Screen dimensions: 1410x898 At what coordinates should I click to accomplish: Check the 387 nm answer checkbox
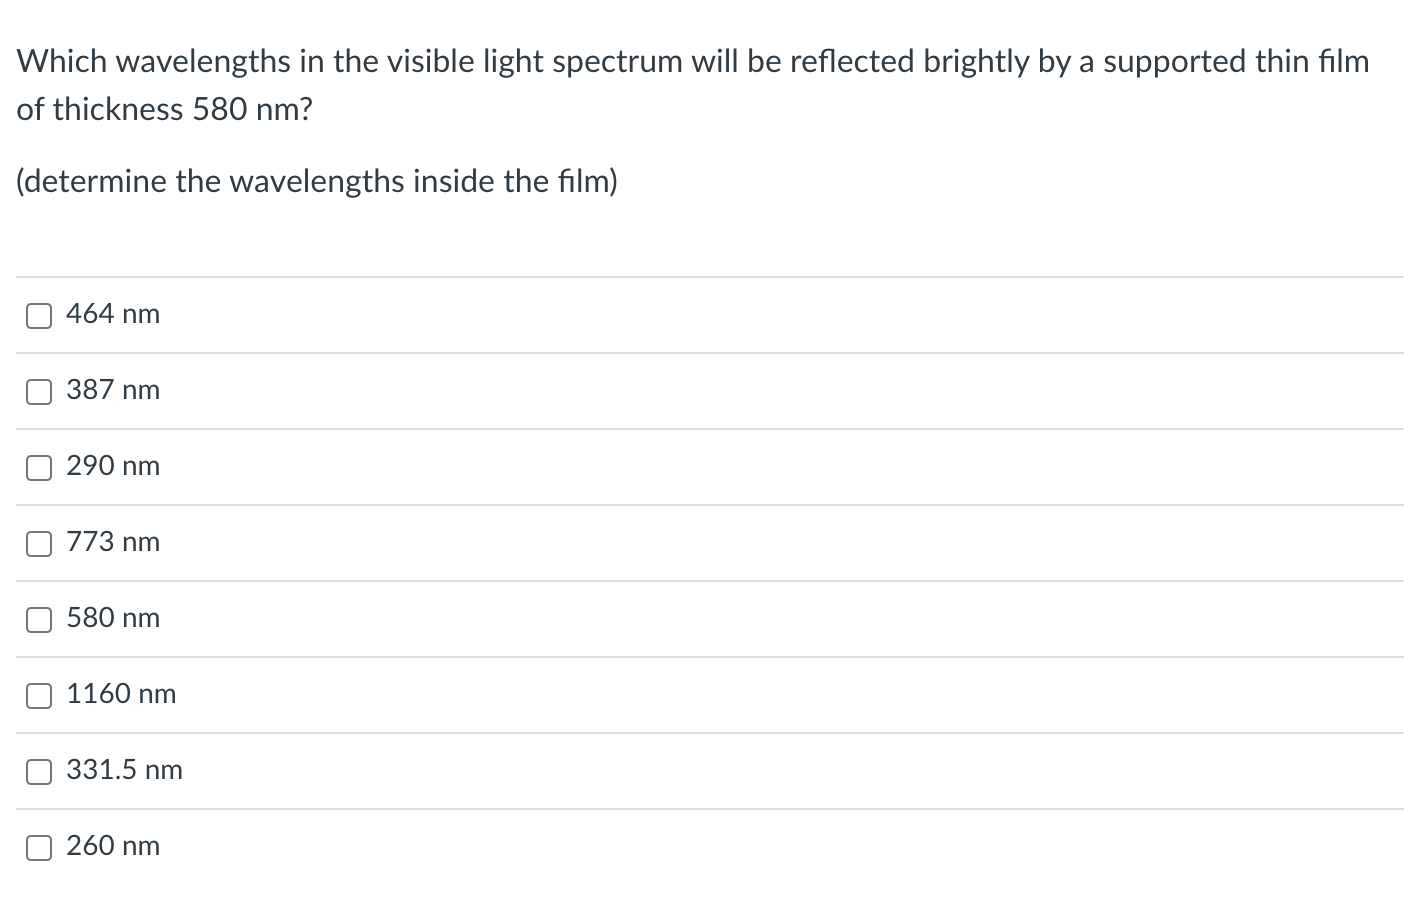pos(38,391)
